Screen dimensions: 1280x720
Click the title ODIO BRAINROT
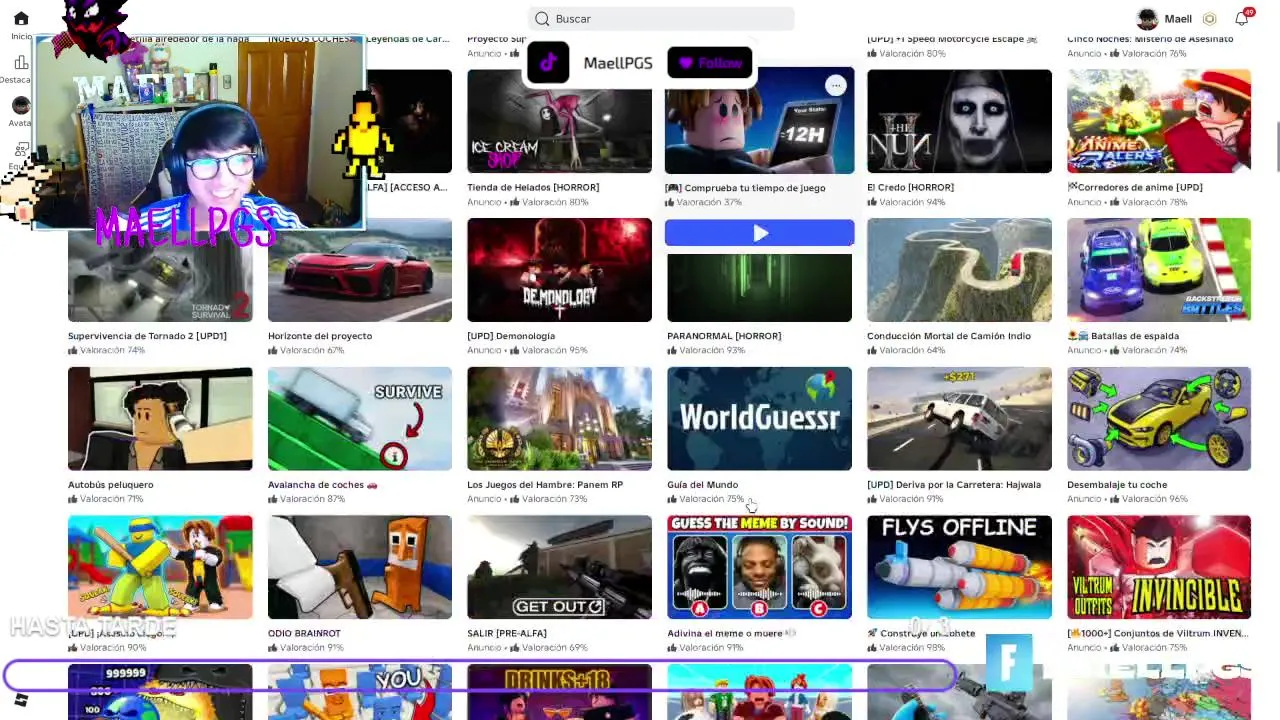click(304, 633)
